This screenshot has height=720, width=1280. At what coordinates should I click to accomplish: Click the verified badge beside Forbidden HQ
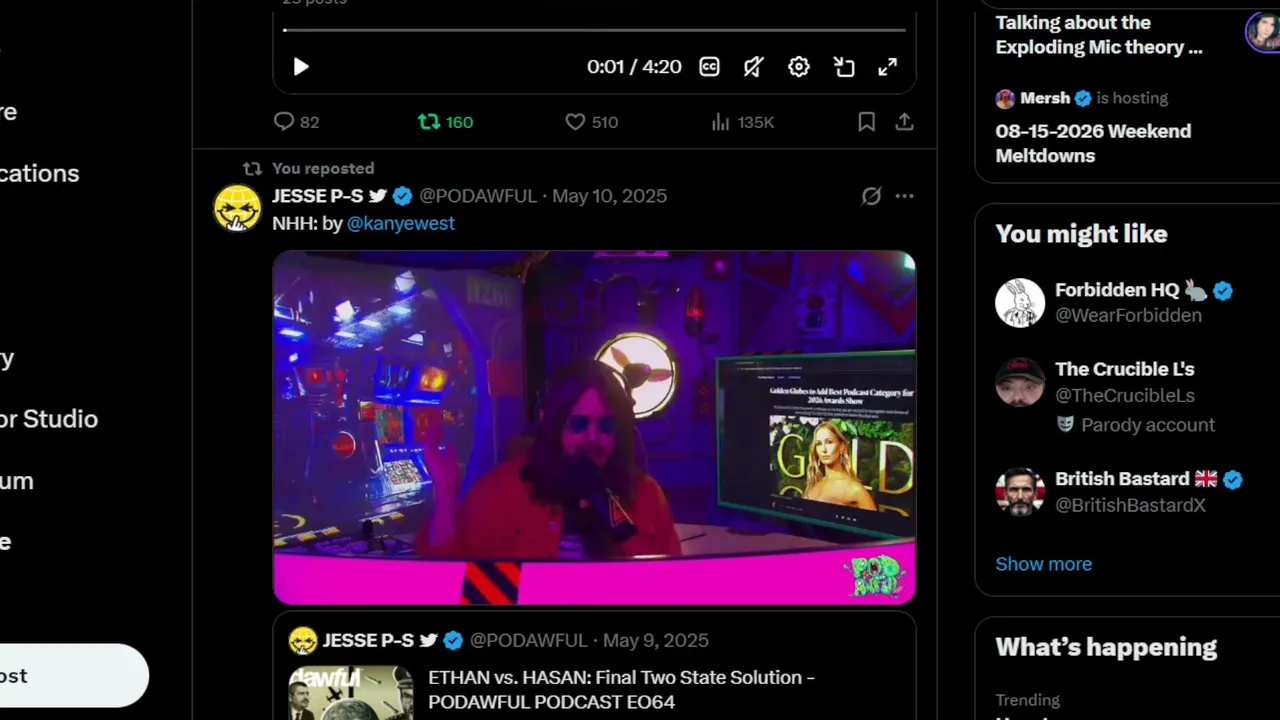[1223, 291]
